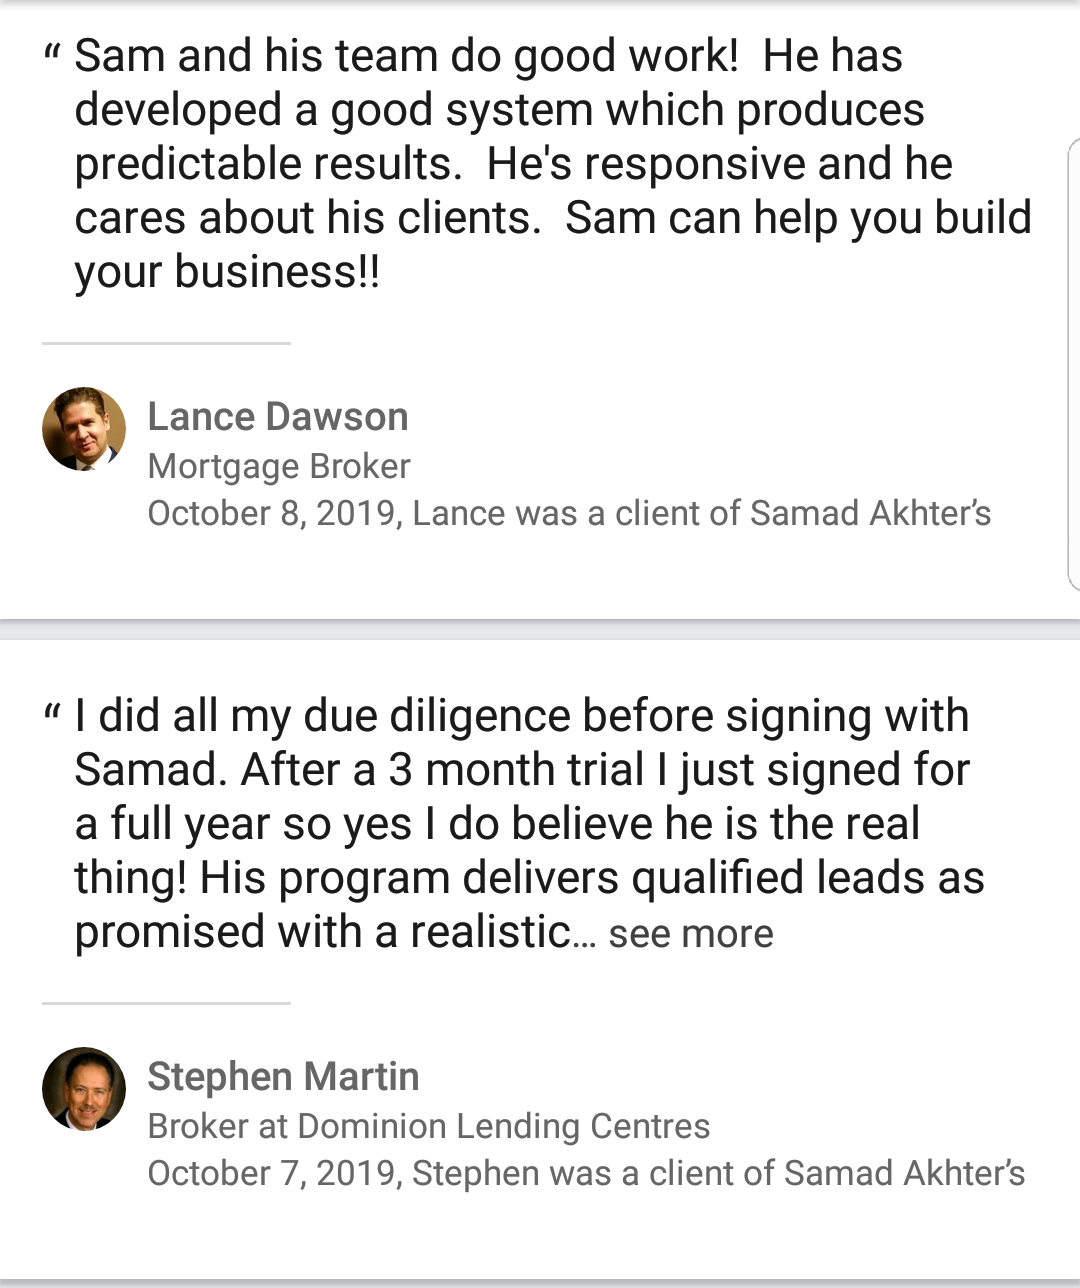Tap the "Sam and his team" recommendation text
Viewport: 1080px width, 1288px height.
click(x=540, y=163)
